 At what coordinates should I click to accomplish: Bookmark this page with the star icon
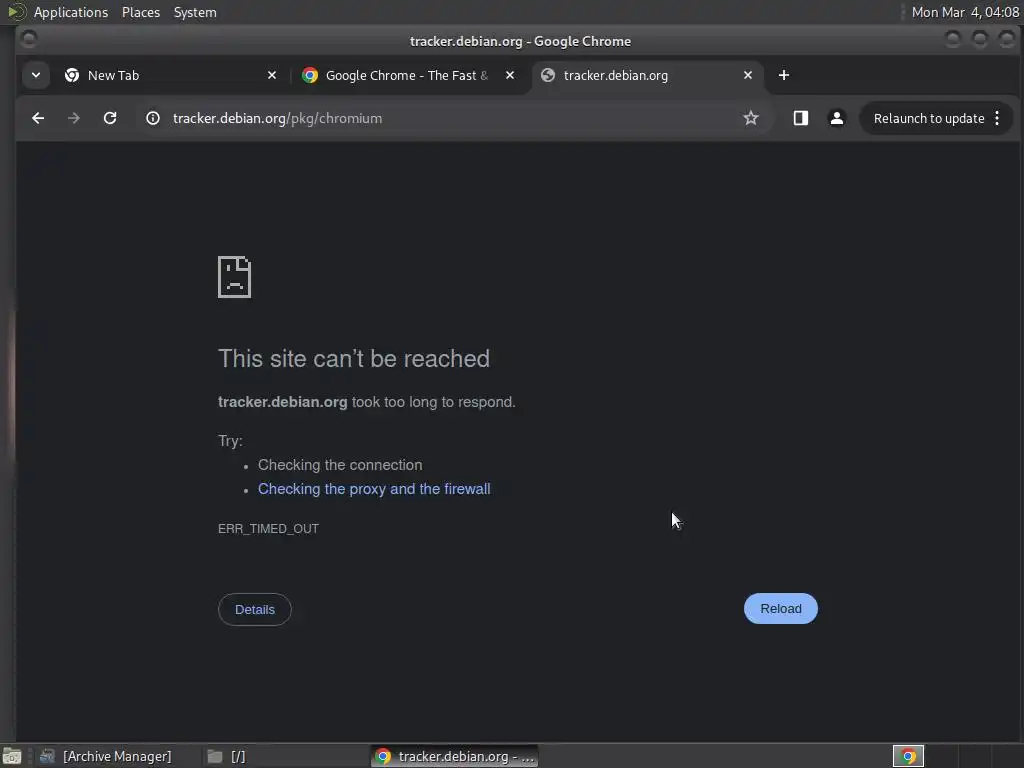click(751, 118)
